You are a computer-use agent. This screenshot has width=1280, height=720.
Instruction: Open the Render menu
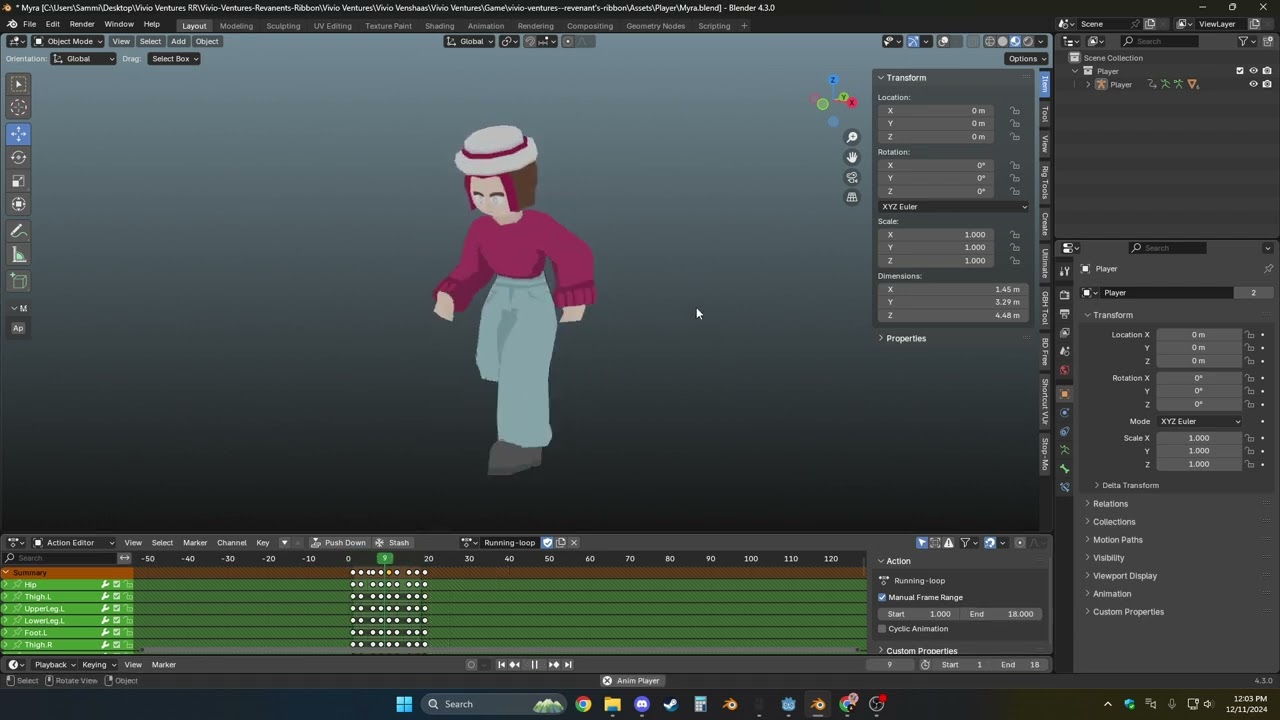82,24
